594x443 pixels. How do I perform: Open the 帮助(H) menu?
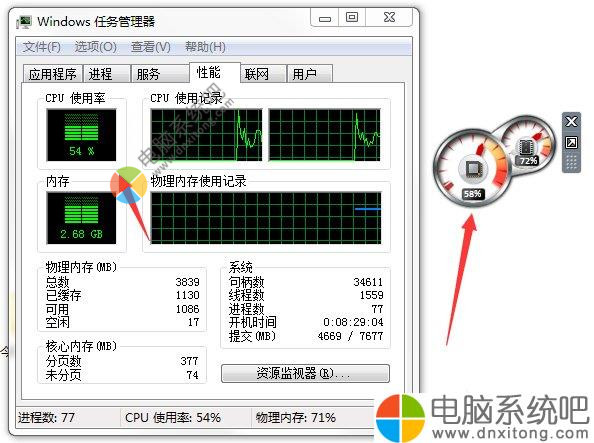tap(205, 47)
